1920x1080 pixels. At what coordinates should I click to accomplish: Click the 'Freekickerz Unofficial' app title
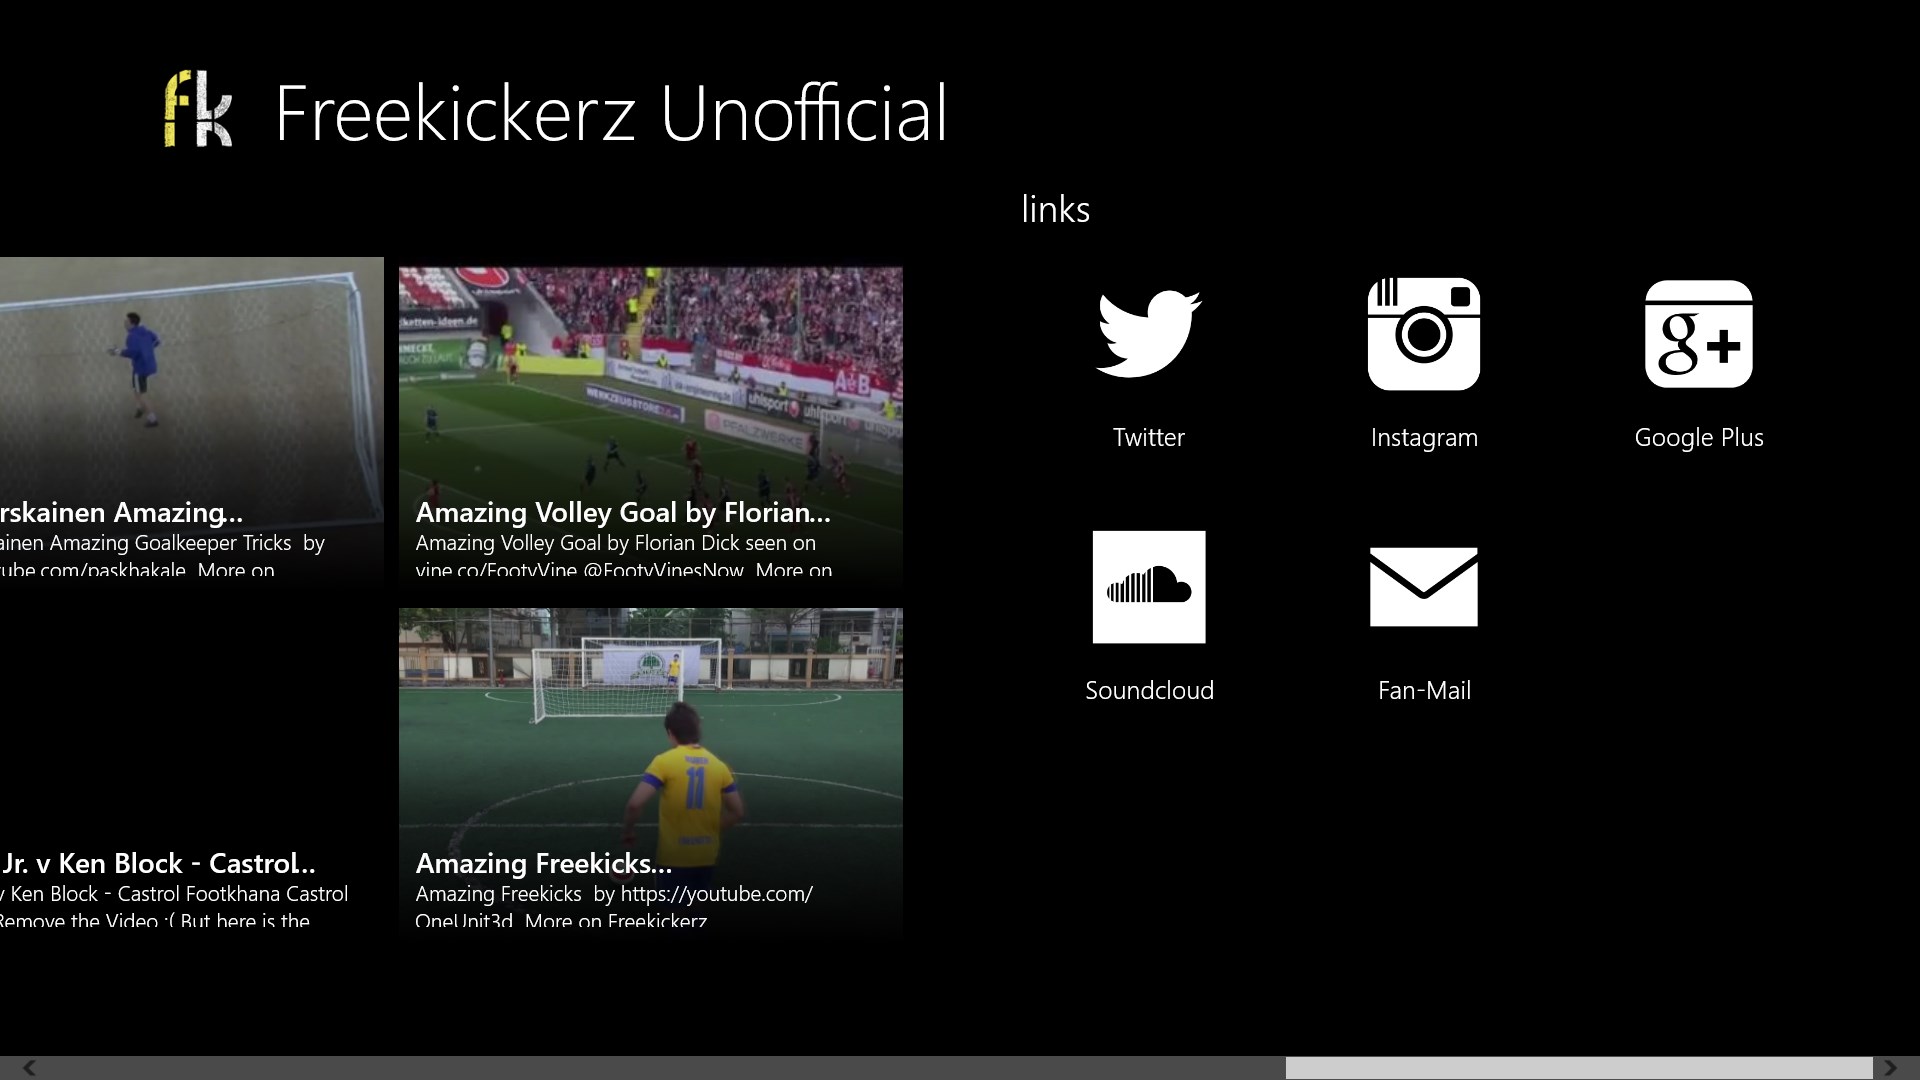click(x=611, y=113)
